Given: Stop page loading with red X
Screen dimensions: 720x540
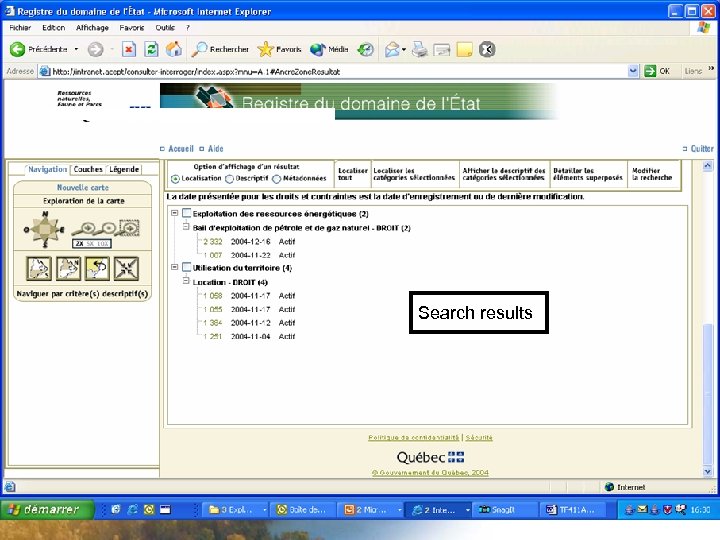Looking at the screenshot, I should pos(129,49).
